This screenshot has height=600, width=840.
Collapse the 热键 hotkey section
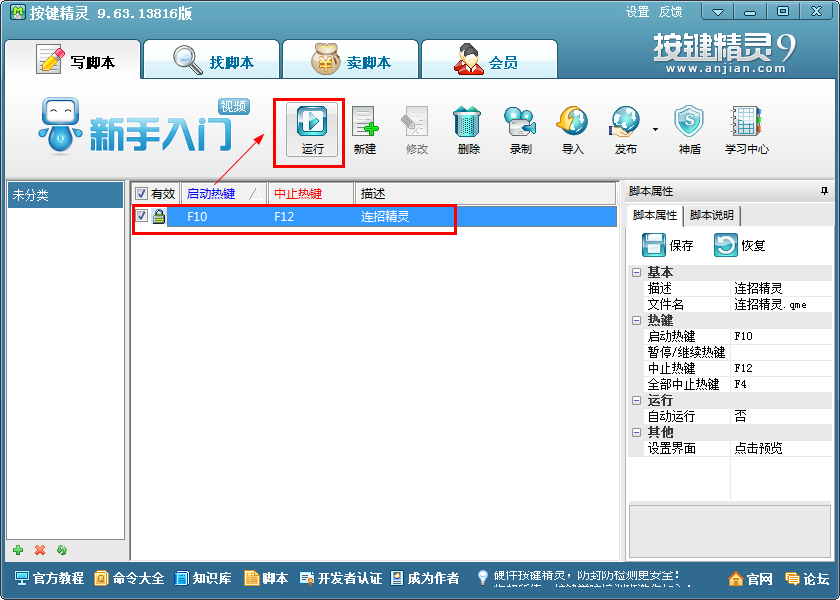coord(636,320)
